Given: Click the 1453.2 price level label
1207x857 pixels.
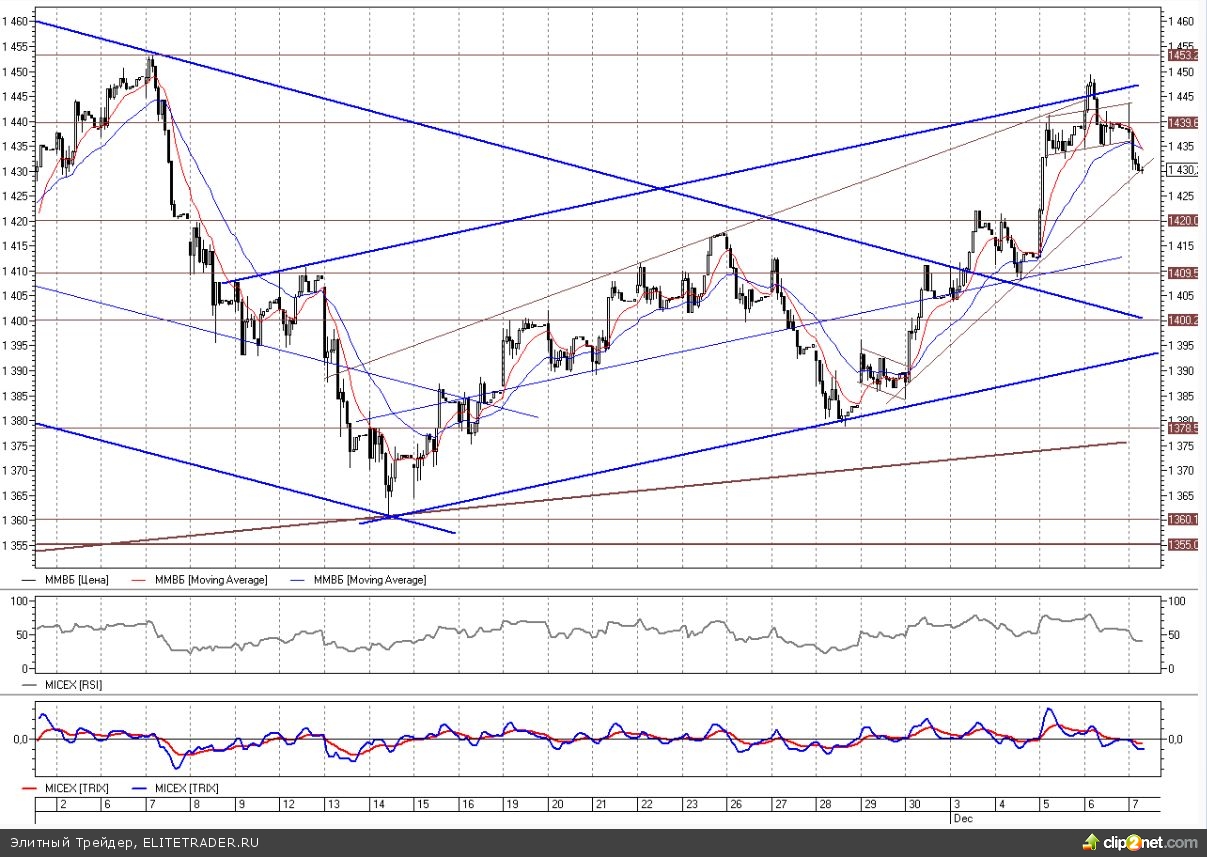Looking at the screenshot, I should pos(1181,55).
